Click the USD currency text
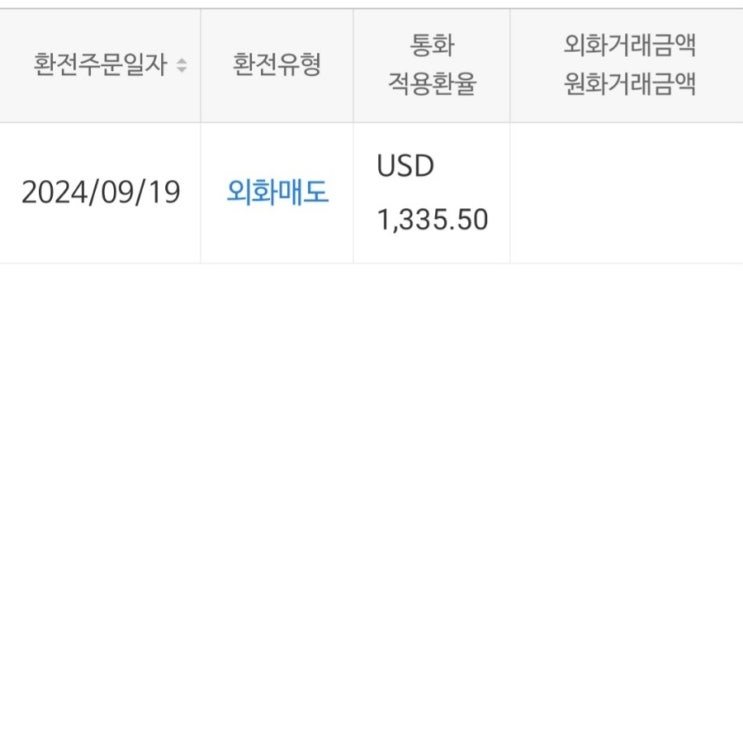 [405, 166]
